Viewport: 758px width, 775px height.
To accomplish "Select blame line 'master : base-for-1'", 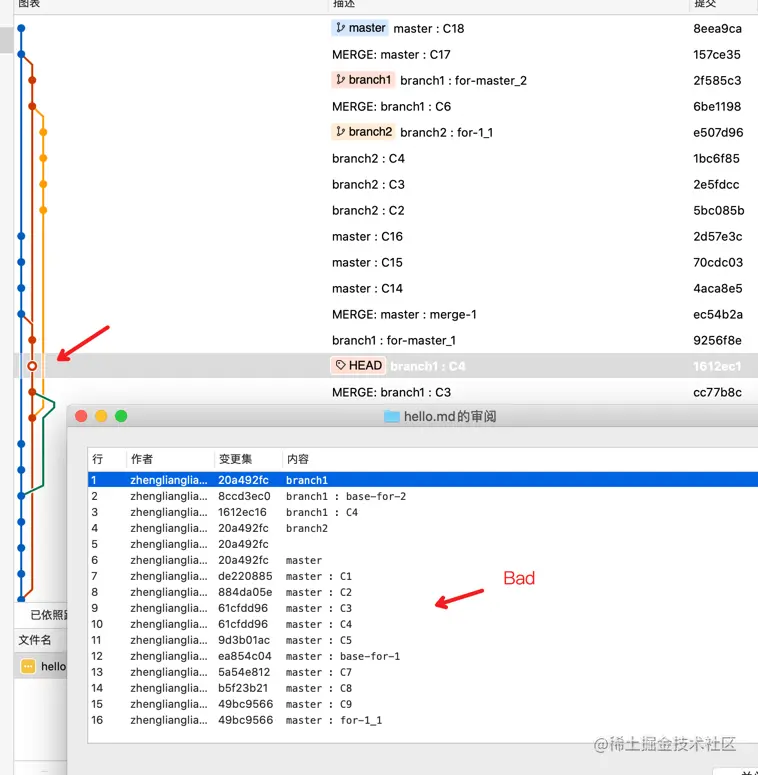I will pyautogui.click(x=422, y=656).
